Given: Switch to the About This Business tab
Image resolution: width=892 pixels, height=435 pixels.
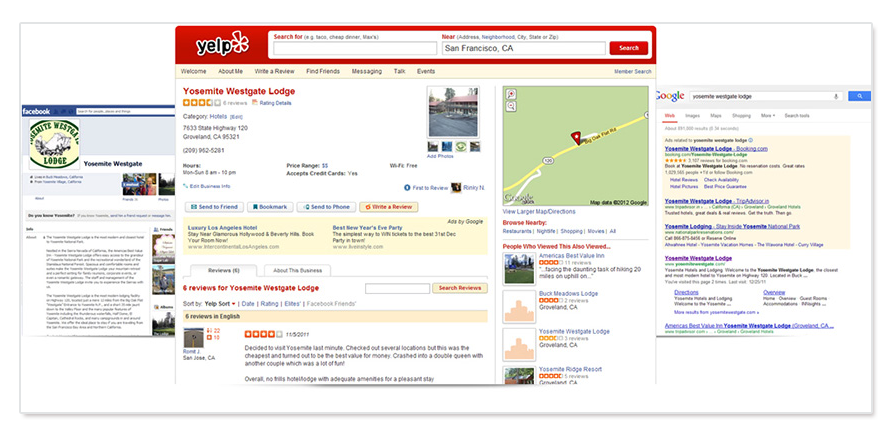Looking at the screenshot, I should coord(298,271).
